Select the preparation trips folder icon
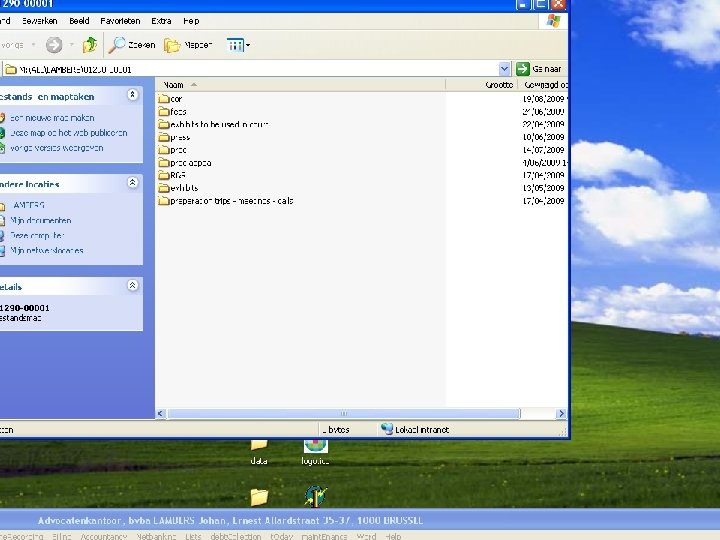 pos(163,201)
